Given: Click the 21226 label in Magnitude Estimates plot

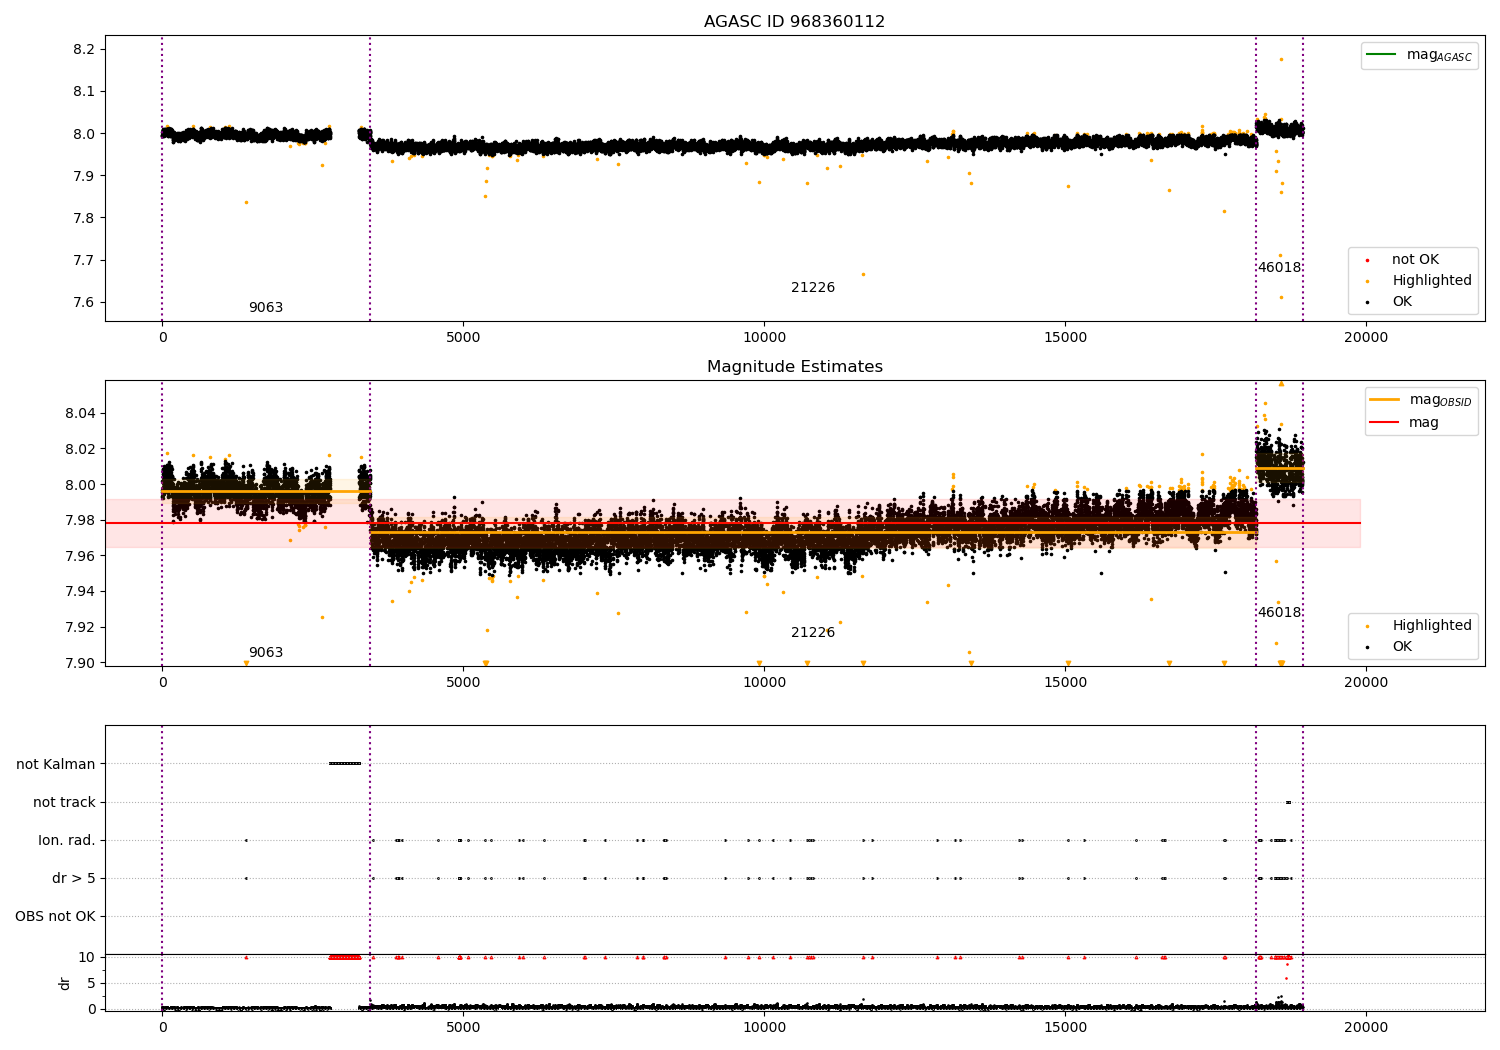Looking at the screenshot, I should click(x=813, y=632).
